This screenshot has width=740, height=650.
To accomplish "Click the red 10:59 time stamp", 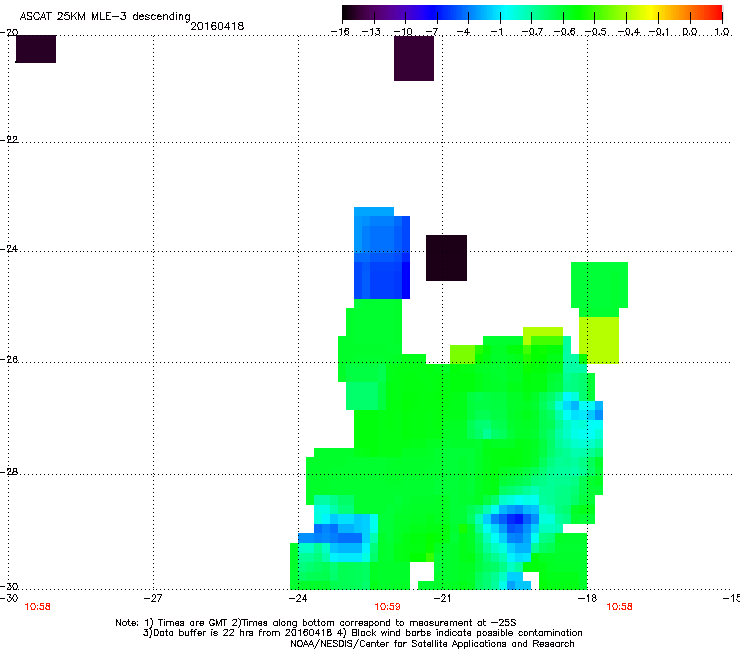I will [x=387, y=607].
